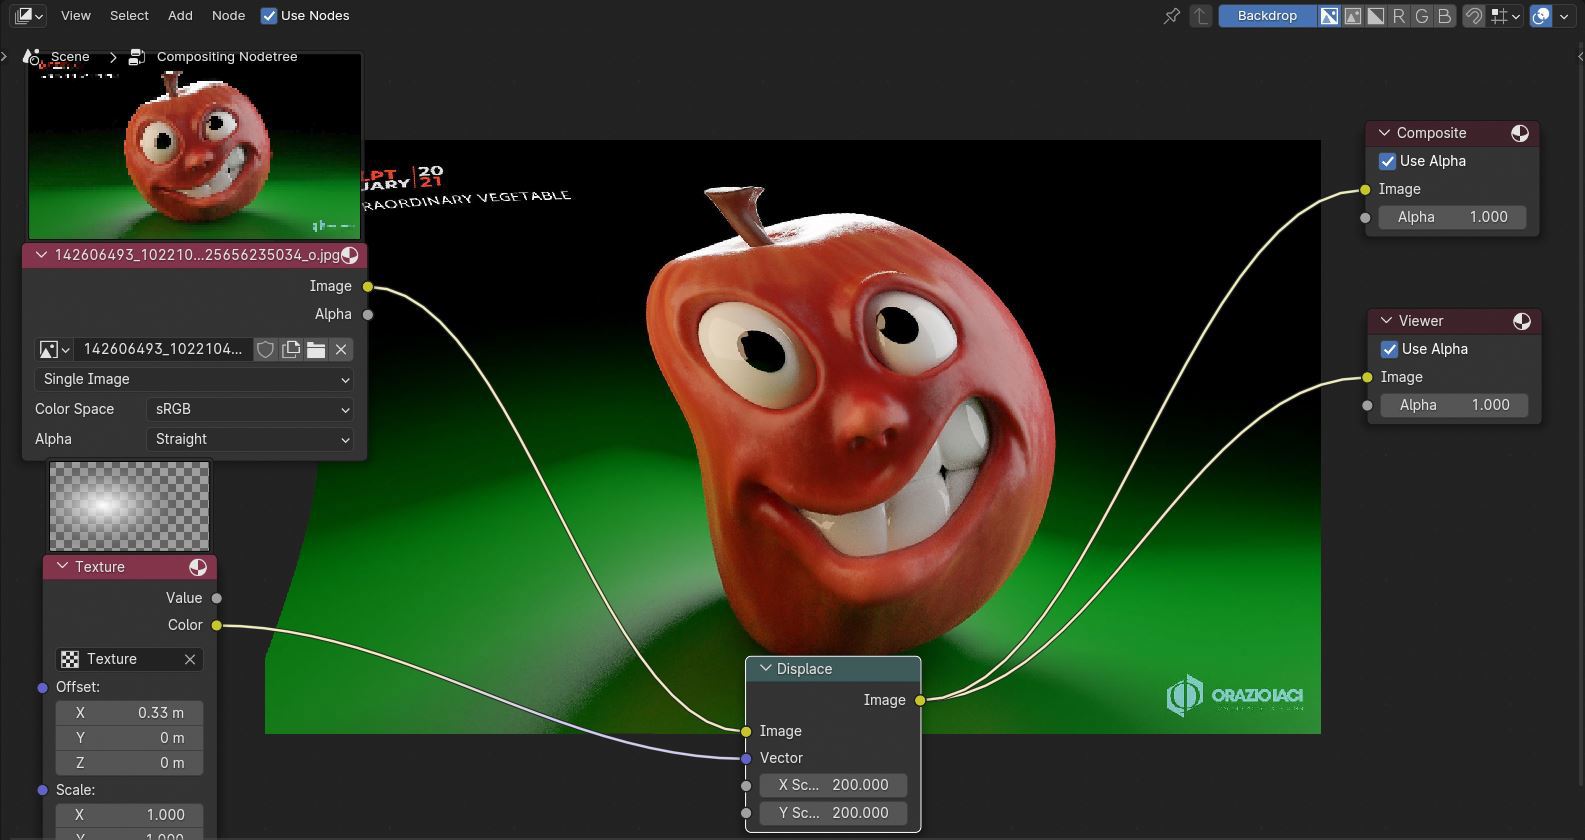Click Viewer Alpha value 1.000

pyautogui.click(x=1455, y=405)
